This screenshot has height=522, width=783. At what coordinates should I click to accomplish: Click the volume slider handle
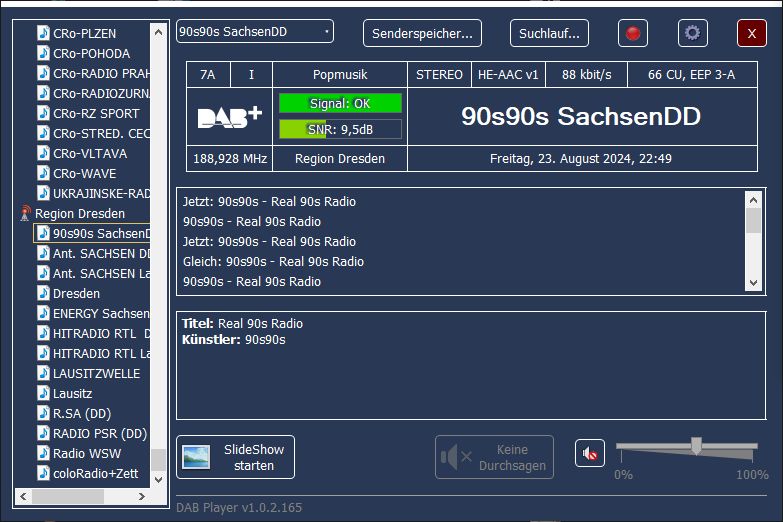click(696, 445)
